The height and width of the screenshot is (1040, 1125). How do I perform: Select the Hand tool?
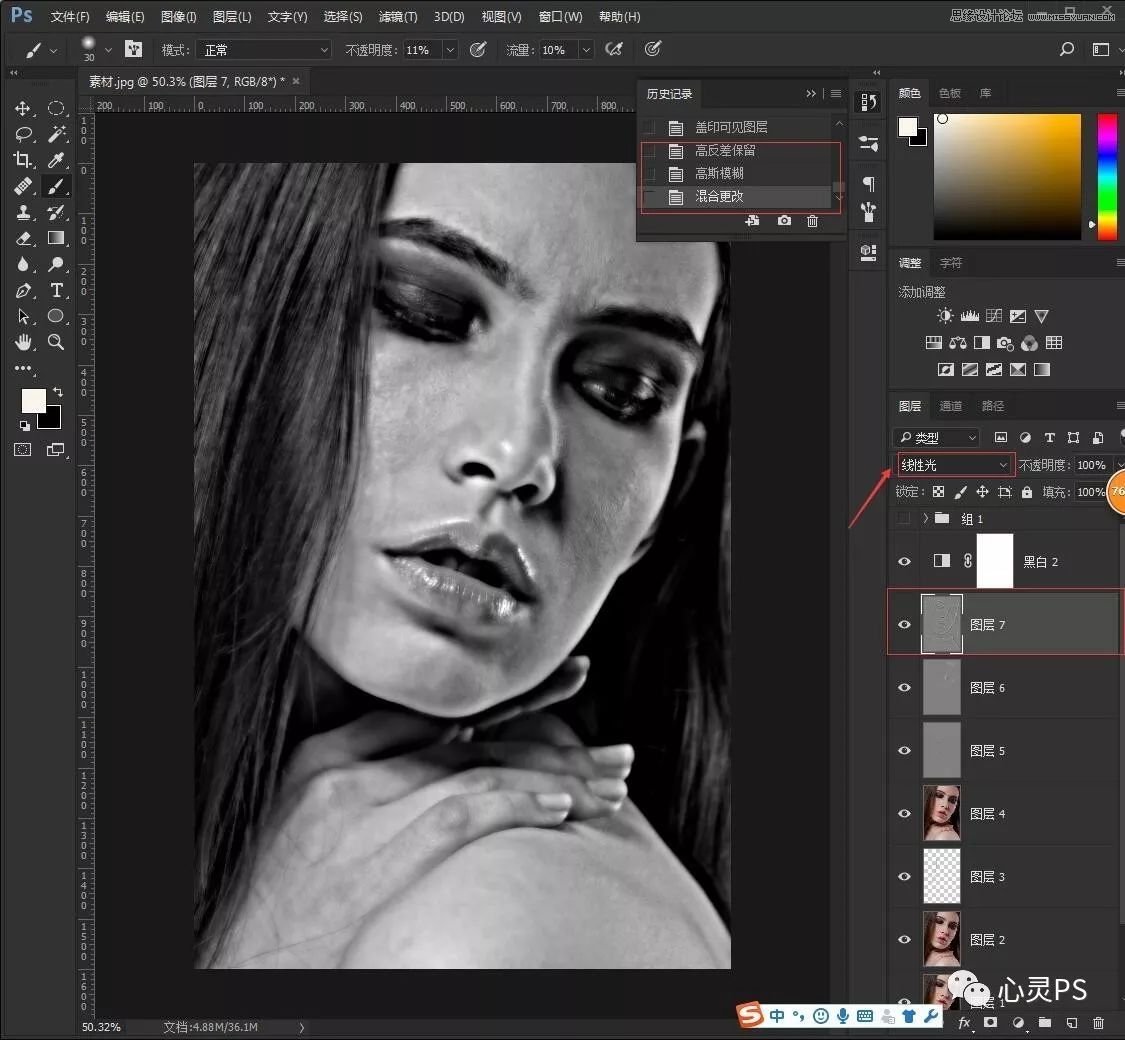[23, 342]
